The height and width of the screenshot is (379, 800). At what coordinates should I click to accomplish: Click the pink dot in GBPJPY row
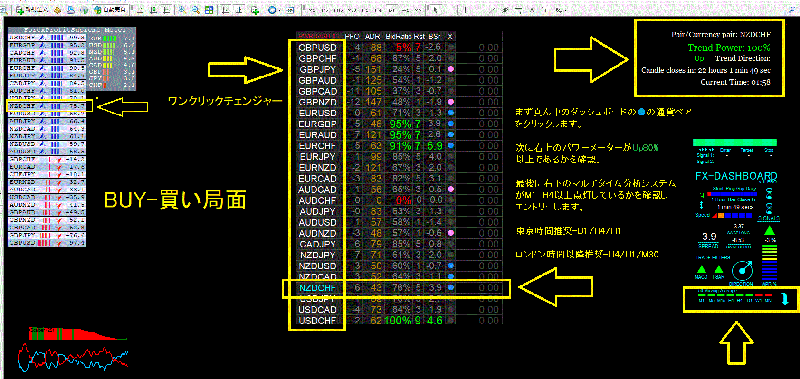point(451,69)
